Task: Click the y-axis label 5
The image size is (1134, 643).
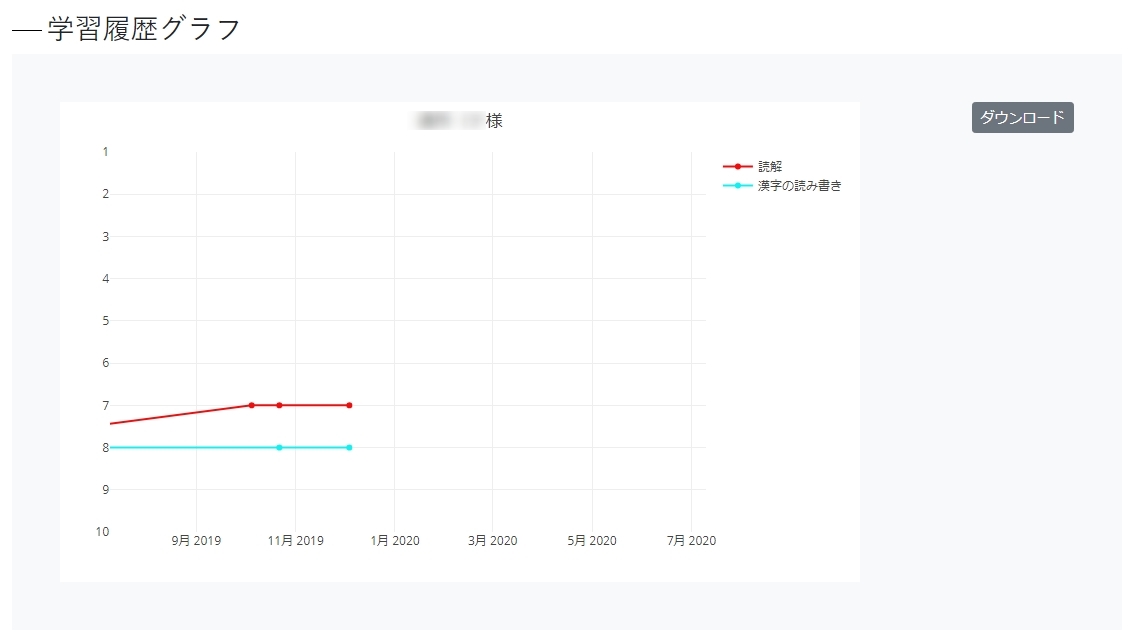Action: (x=105, y=321)
